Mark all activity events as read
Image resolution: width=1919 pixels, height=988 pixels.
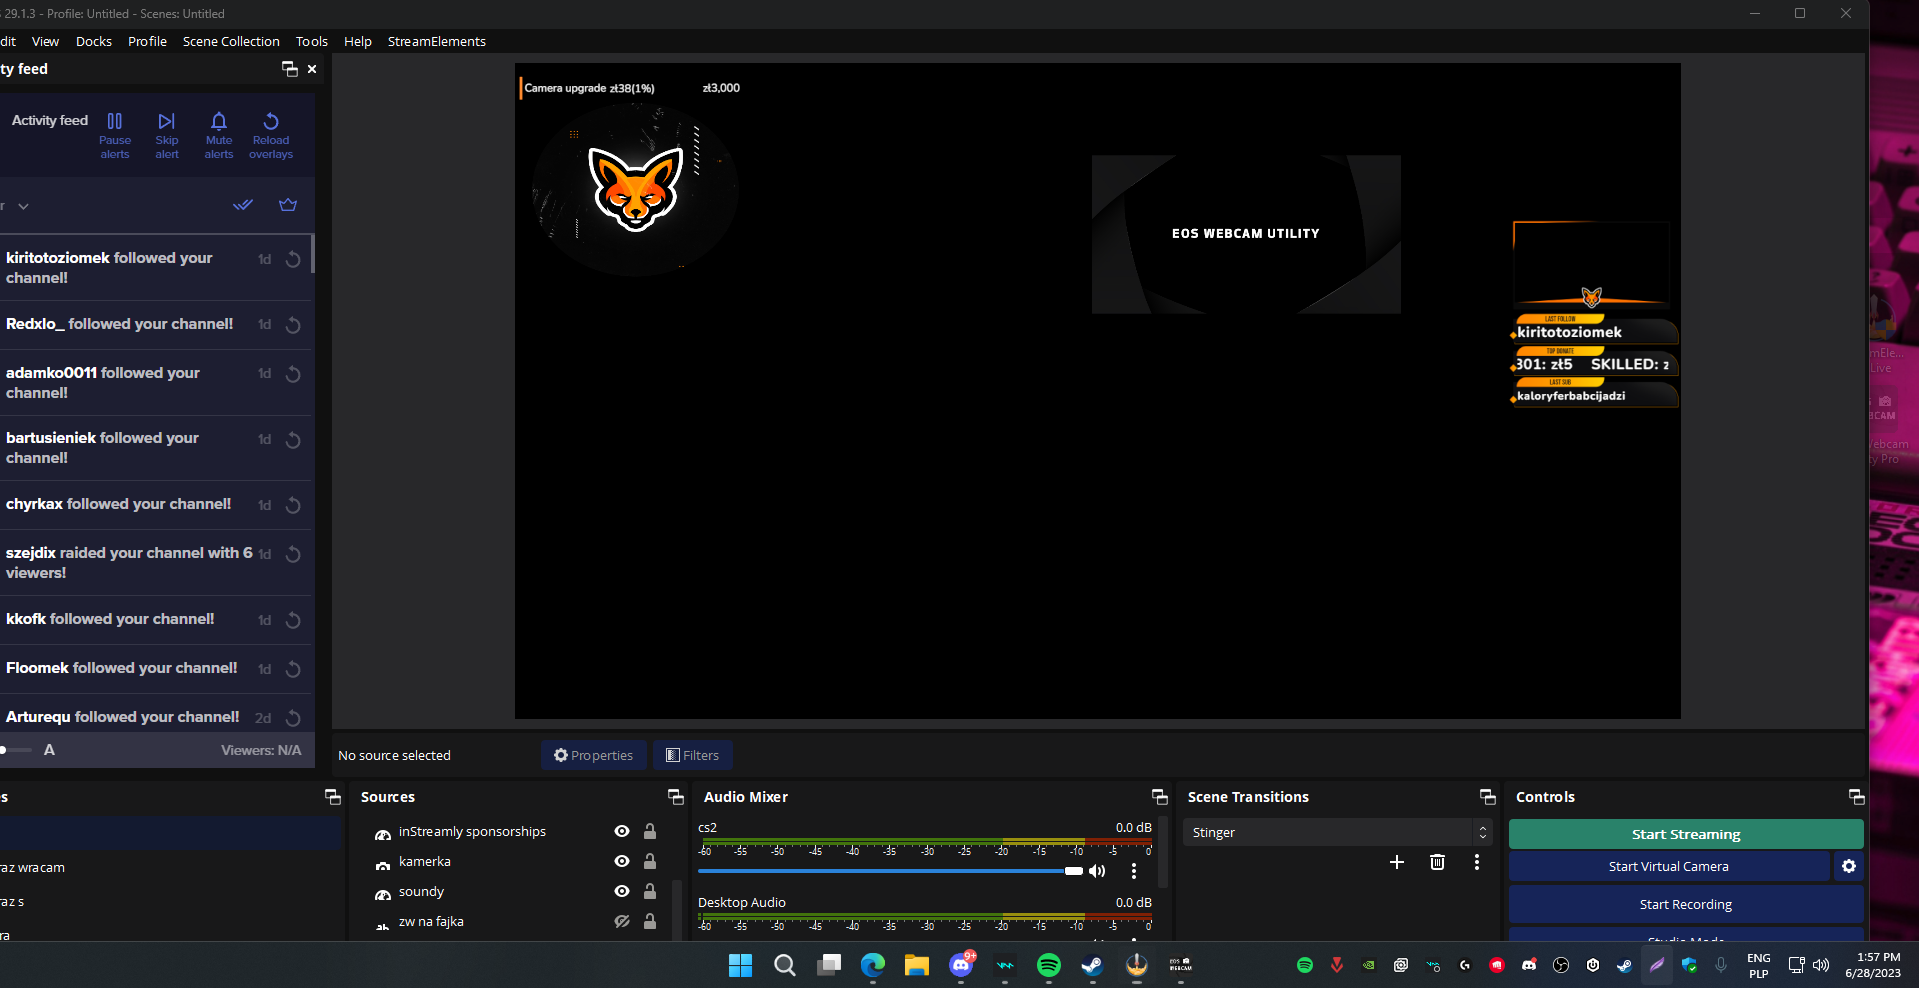pyautogui.click(x=243, y=205)
